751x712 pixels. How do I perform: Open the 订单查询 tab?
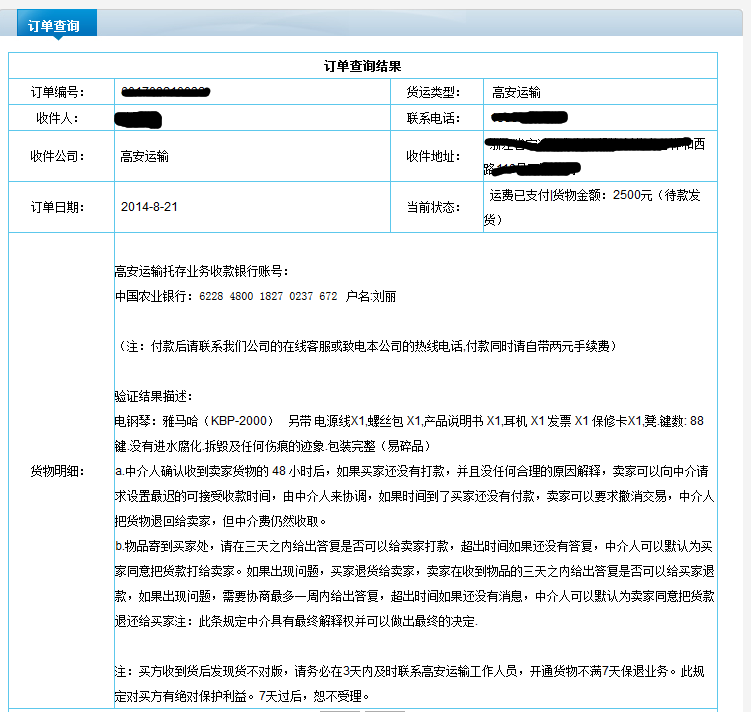[56, 26]
